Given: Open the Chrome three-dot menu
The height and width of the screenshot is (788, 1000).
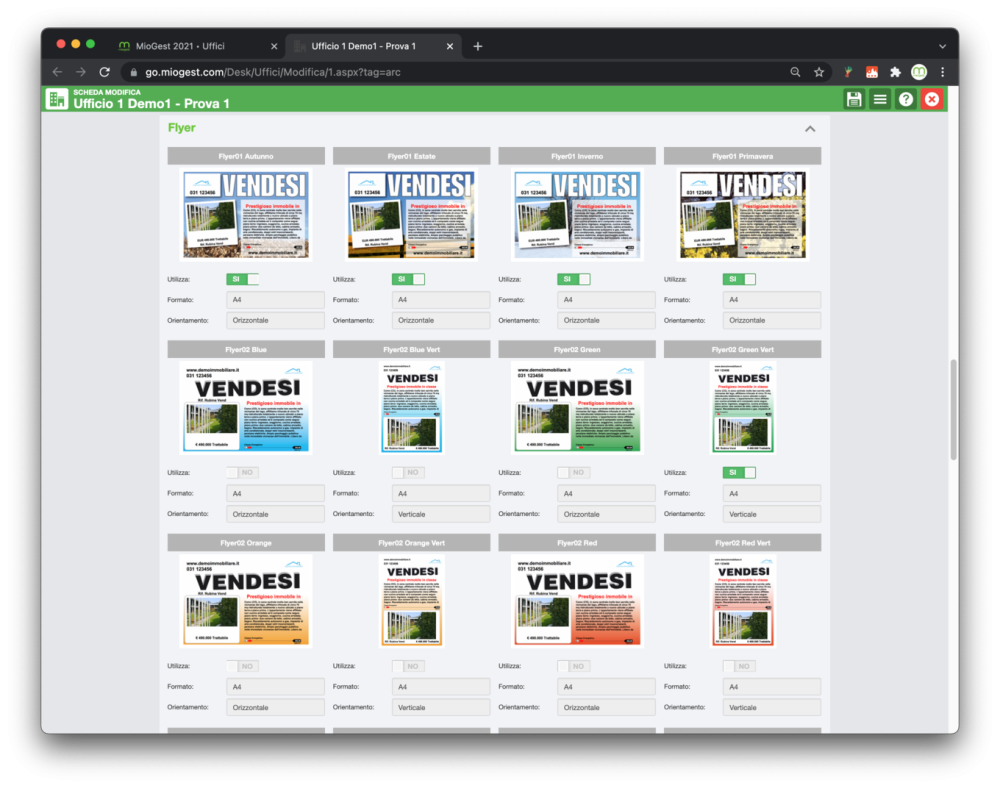Looking at the screenshot, I should point(942,72).
